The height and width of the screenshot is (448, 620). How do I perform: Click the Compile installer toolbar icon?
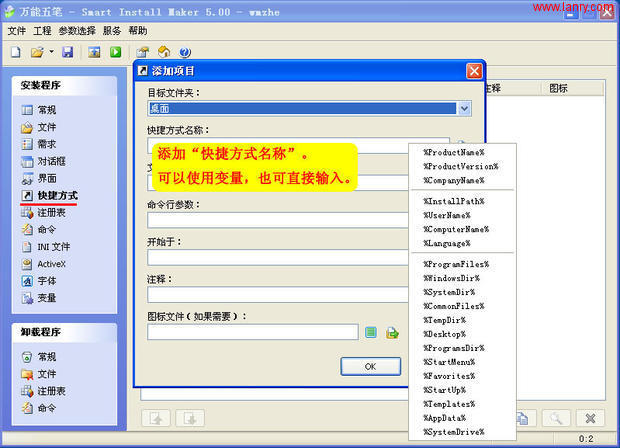pos(94,52)
